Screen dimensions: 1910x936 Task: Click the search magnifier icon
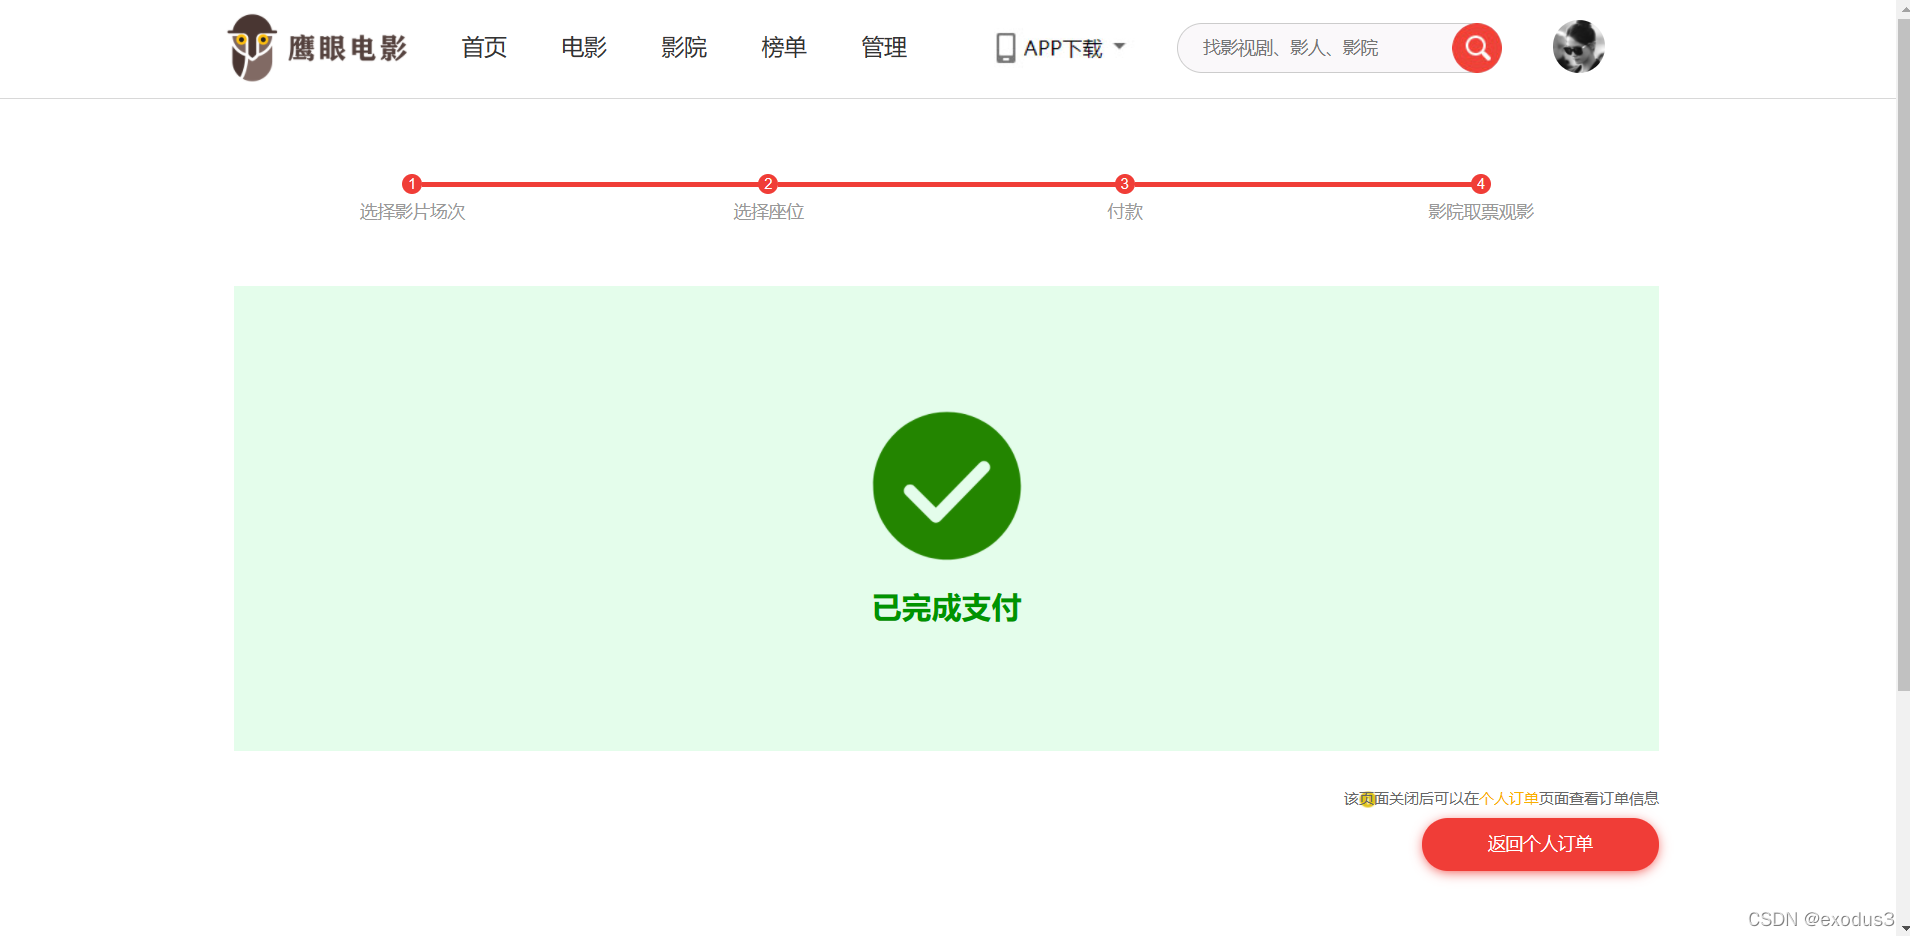pyautogui.click(x=1477, y=47)
